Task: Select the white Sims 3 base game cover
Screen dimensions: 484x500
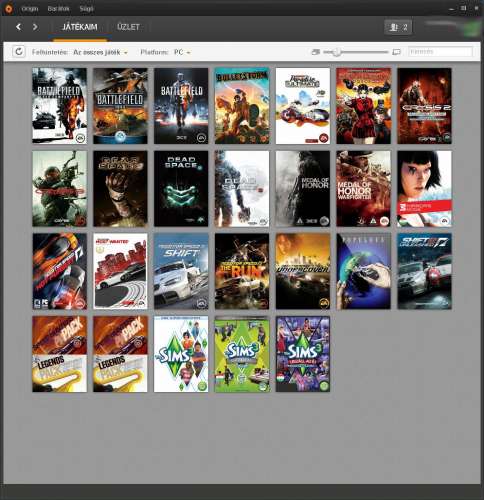Action: pos(181,354)
